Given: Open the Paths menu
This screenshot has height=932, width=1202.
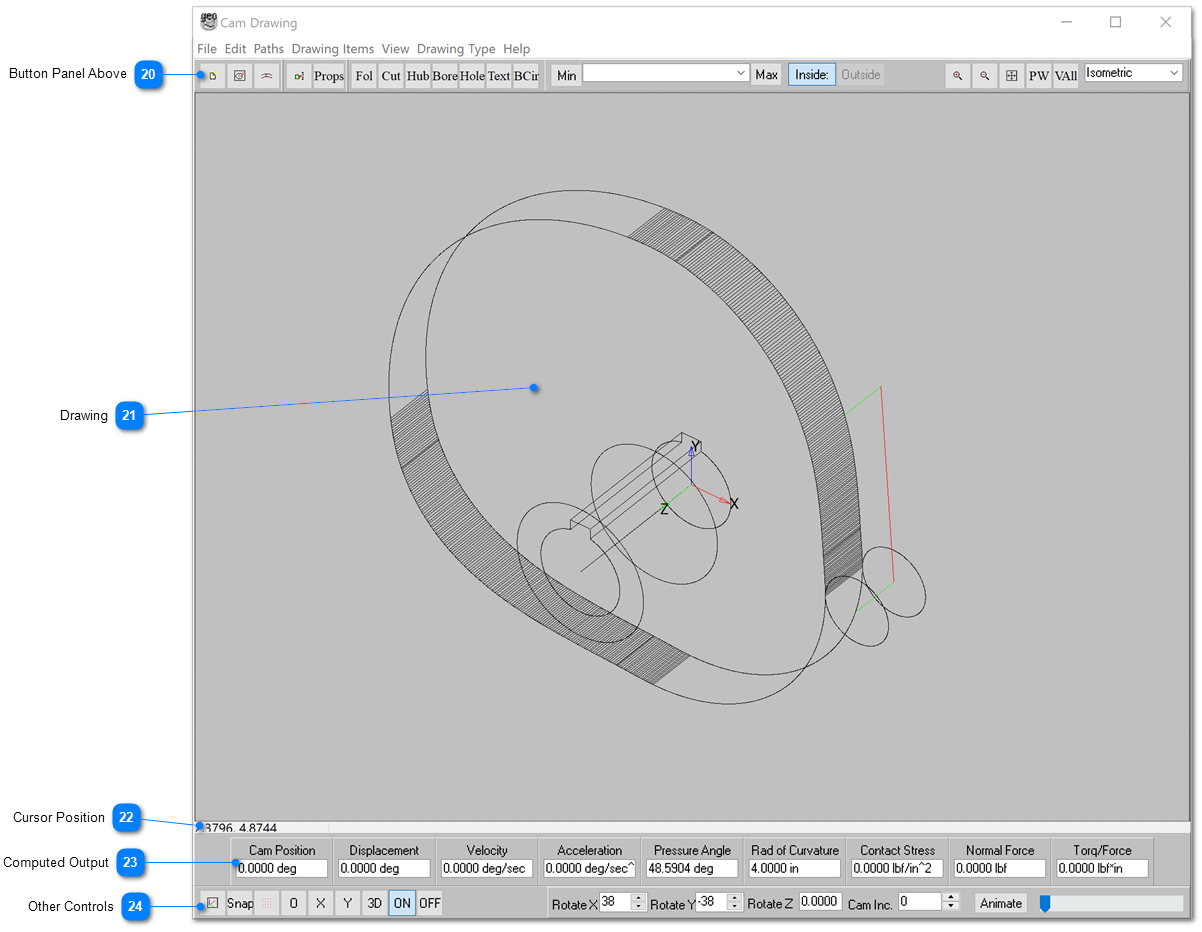Looking at the screenshot, I should [268, 49].
